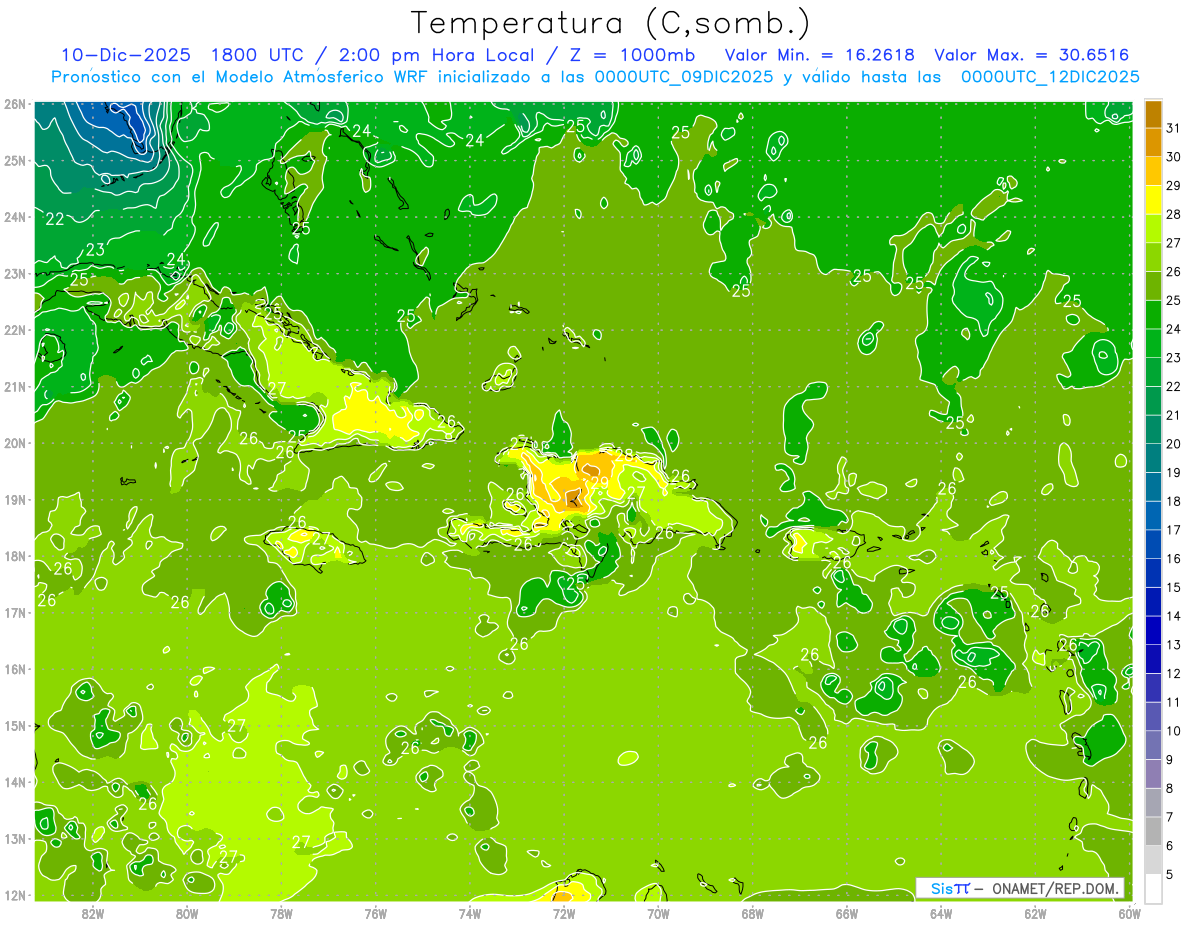Pick the amber swatch between legend 29 and 30
This screenshot has height=927, width=1200.
coord(1153,171)
